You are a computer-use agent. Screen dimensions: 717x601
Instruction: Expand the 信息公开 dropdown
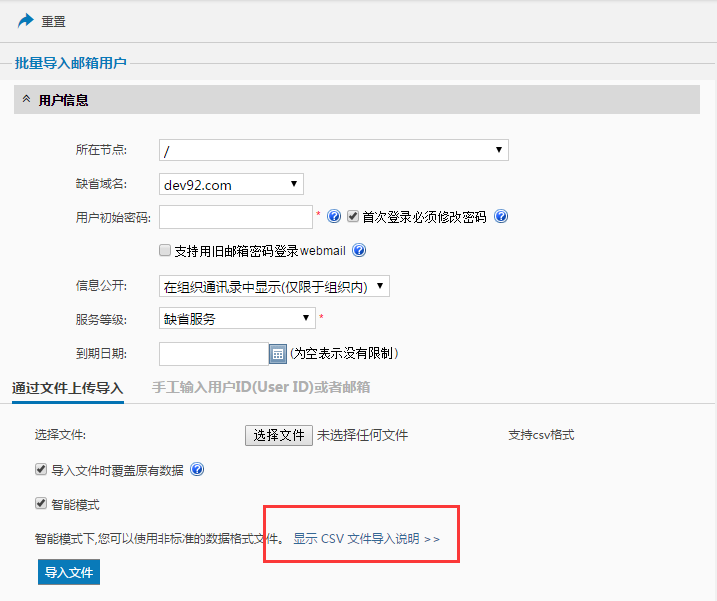(x=274, y=287)
